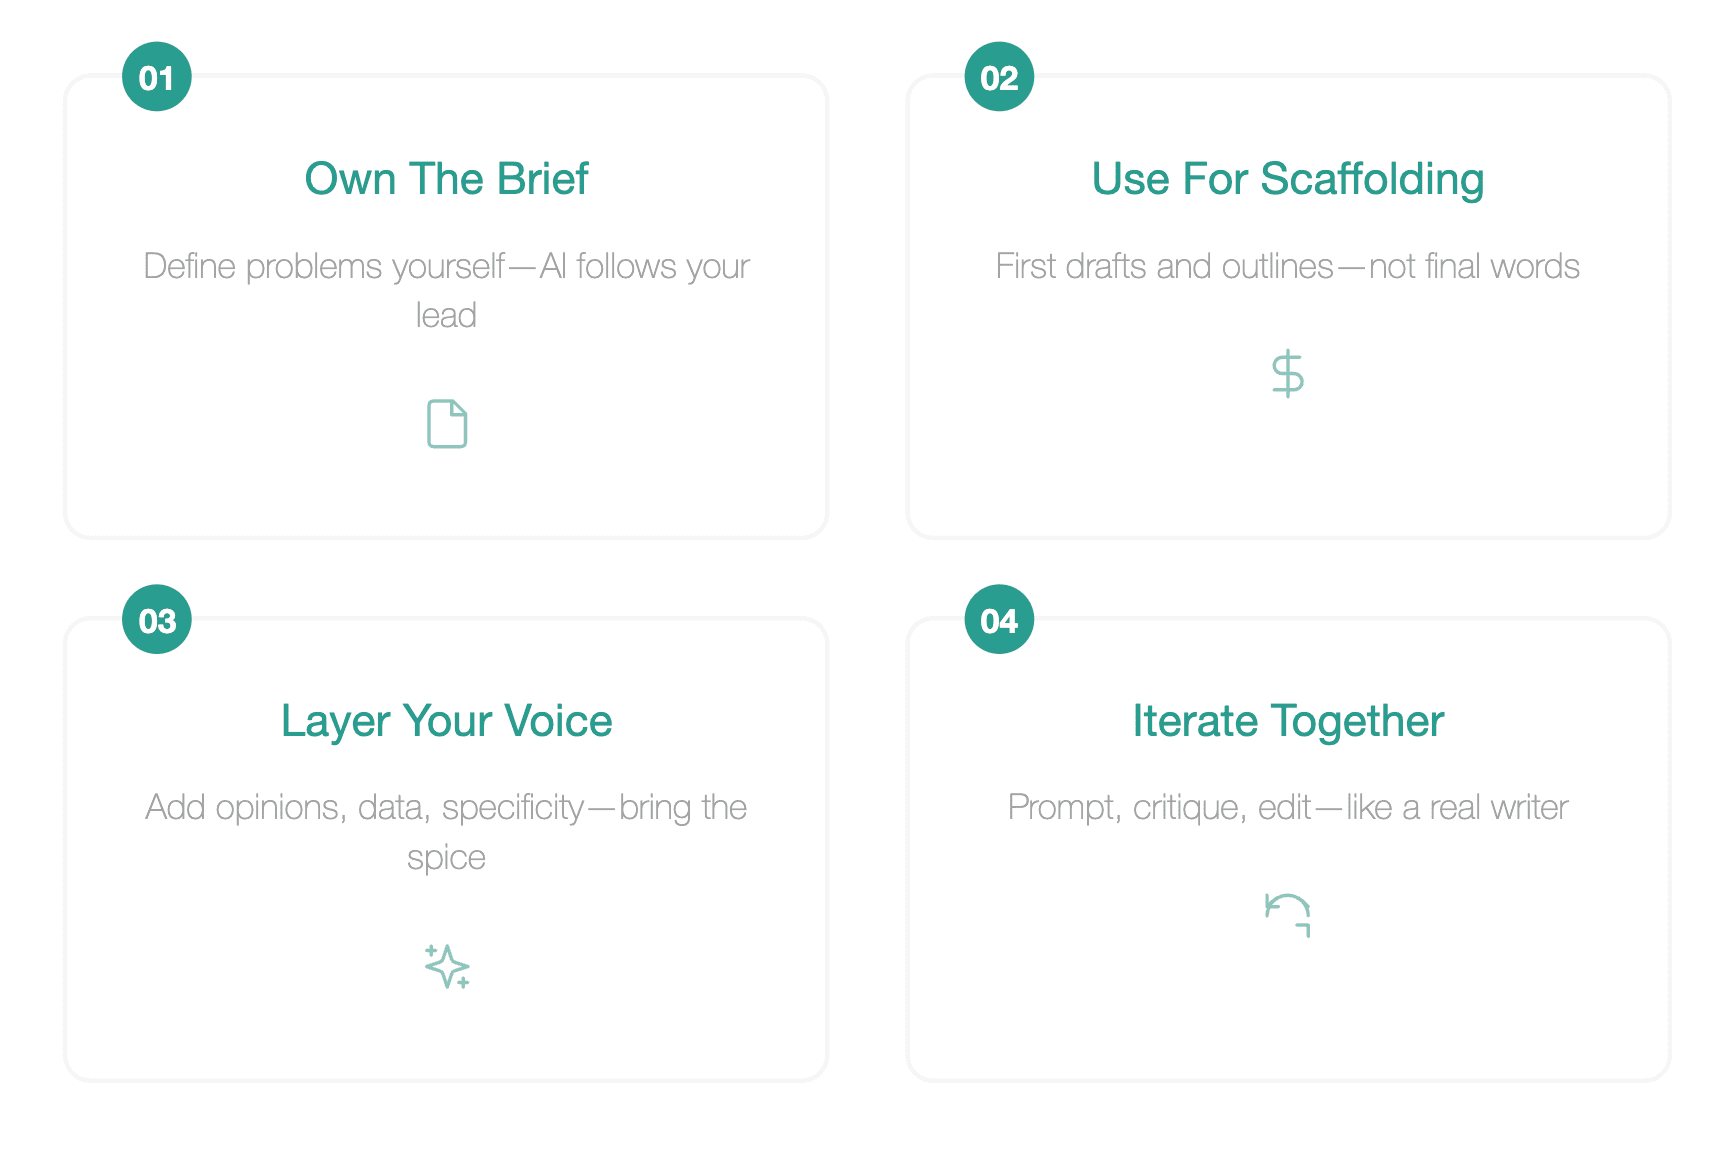Click the 'Prompt, critique, edit' description
Screen dimensions: 1732x1153
tap(1288, 807)
